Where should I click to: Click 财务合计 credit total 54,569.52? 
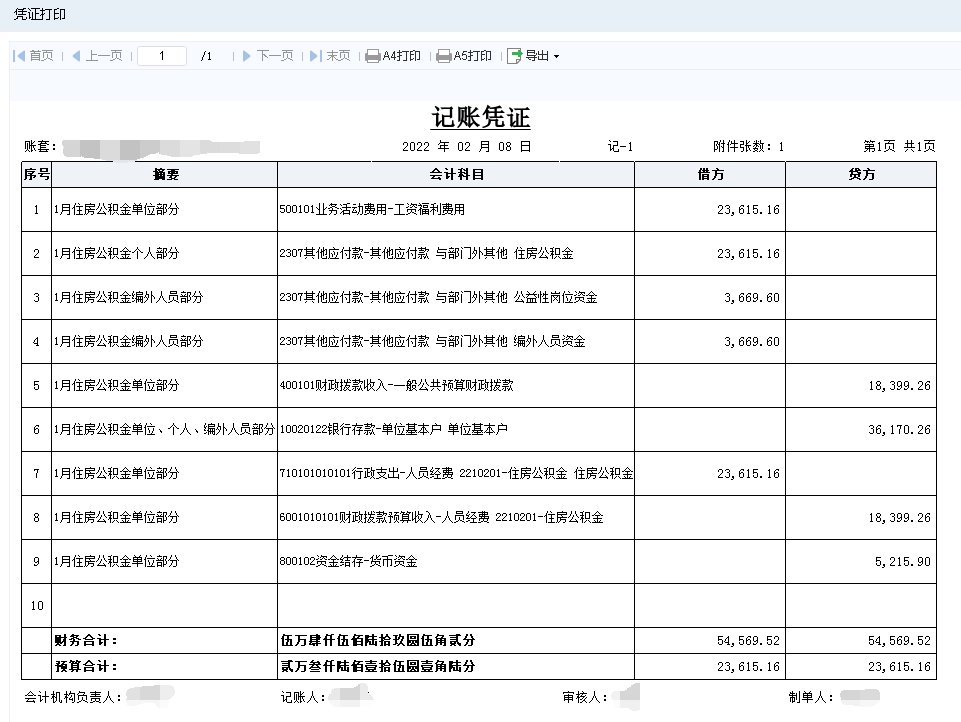click(x=899, y=640)
